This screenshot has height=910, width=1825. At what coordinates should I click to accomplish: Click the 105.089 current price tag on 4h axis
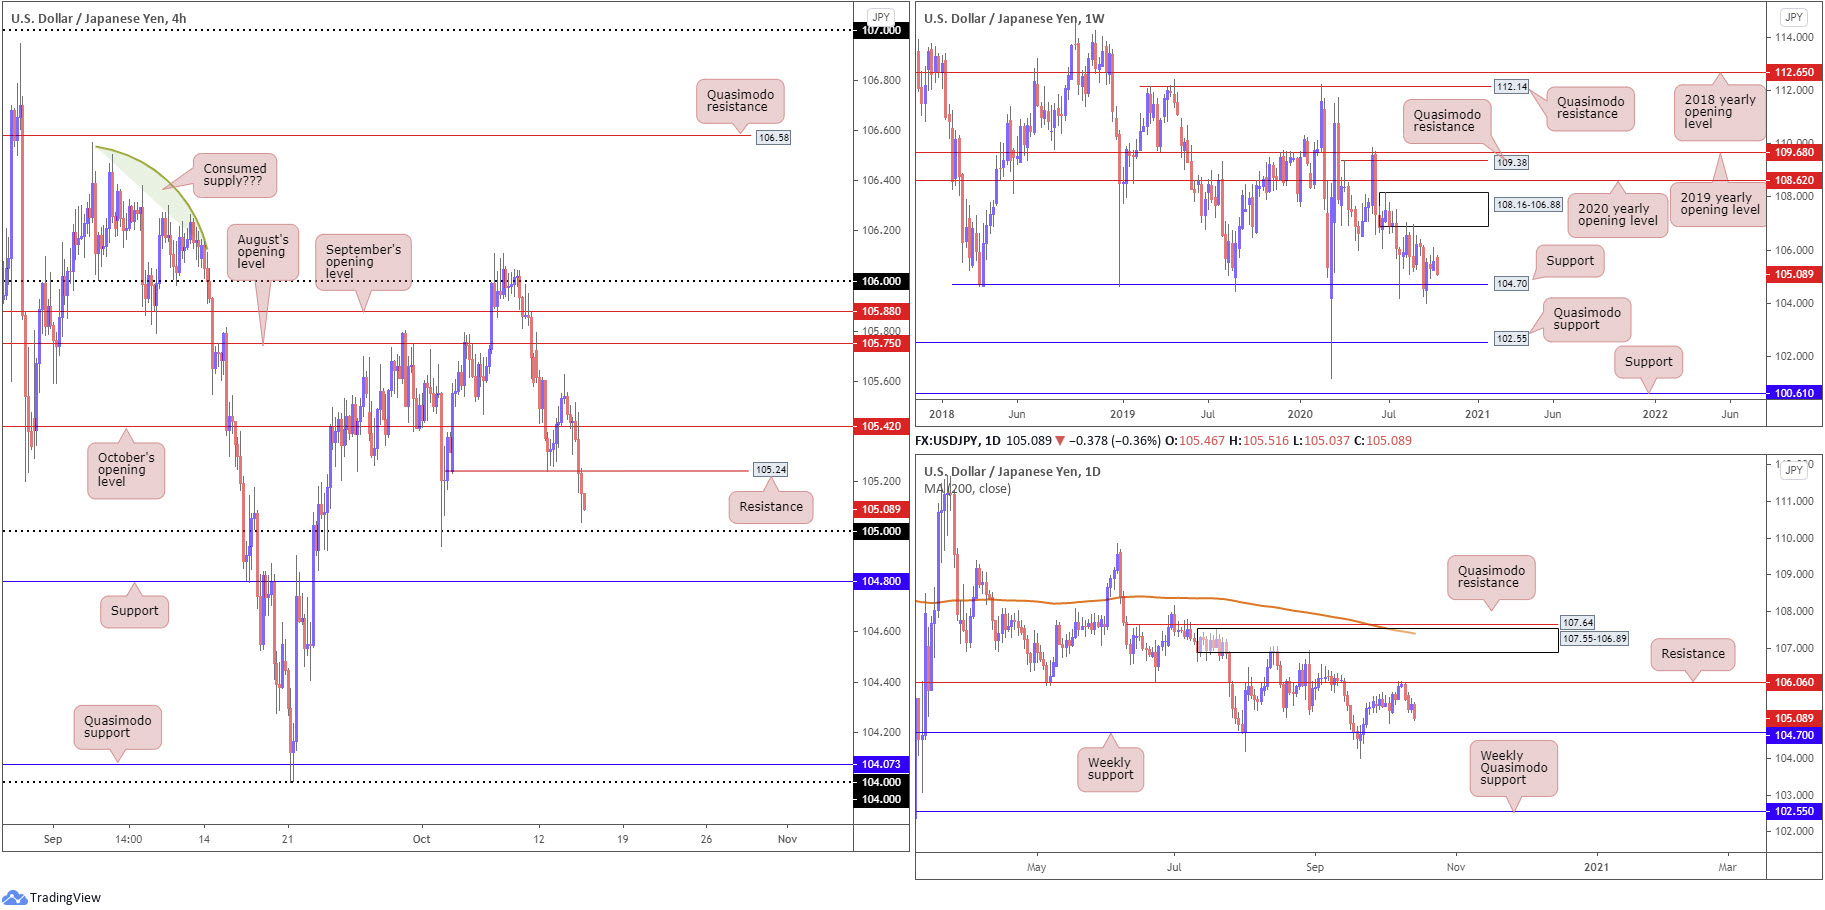(x=881, y=509)
